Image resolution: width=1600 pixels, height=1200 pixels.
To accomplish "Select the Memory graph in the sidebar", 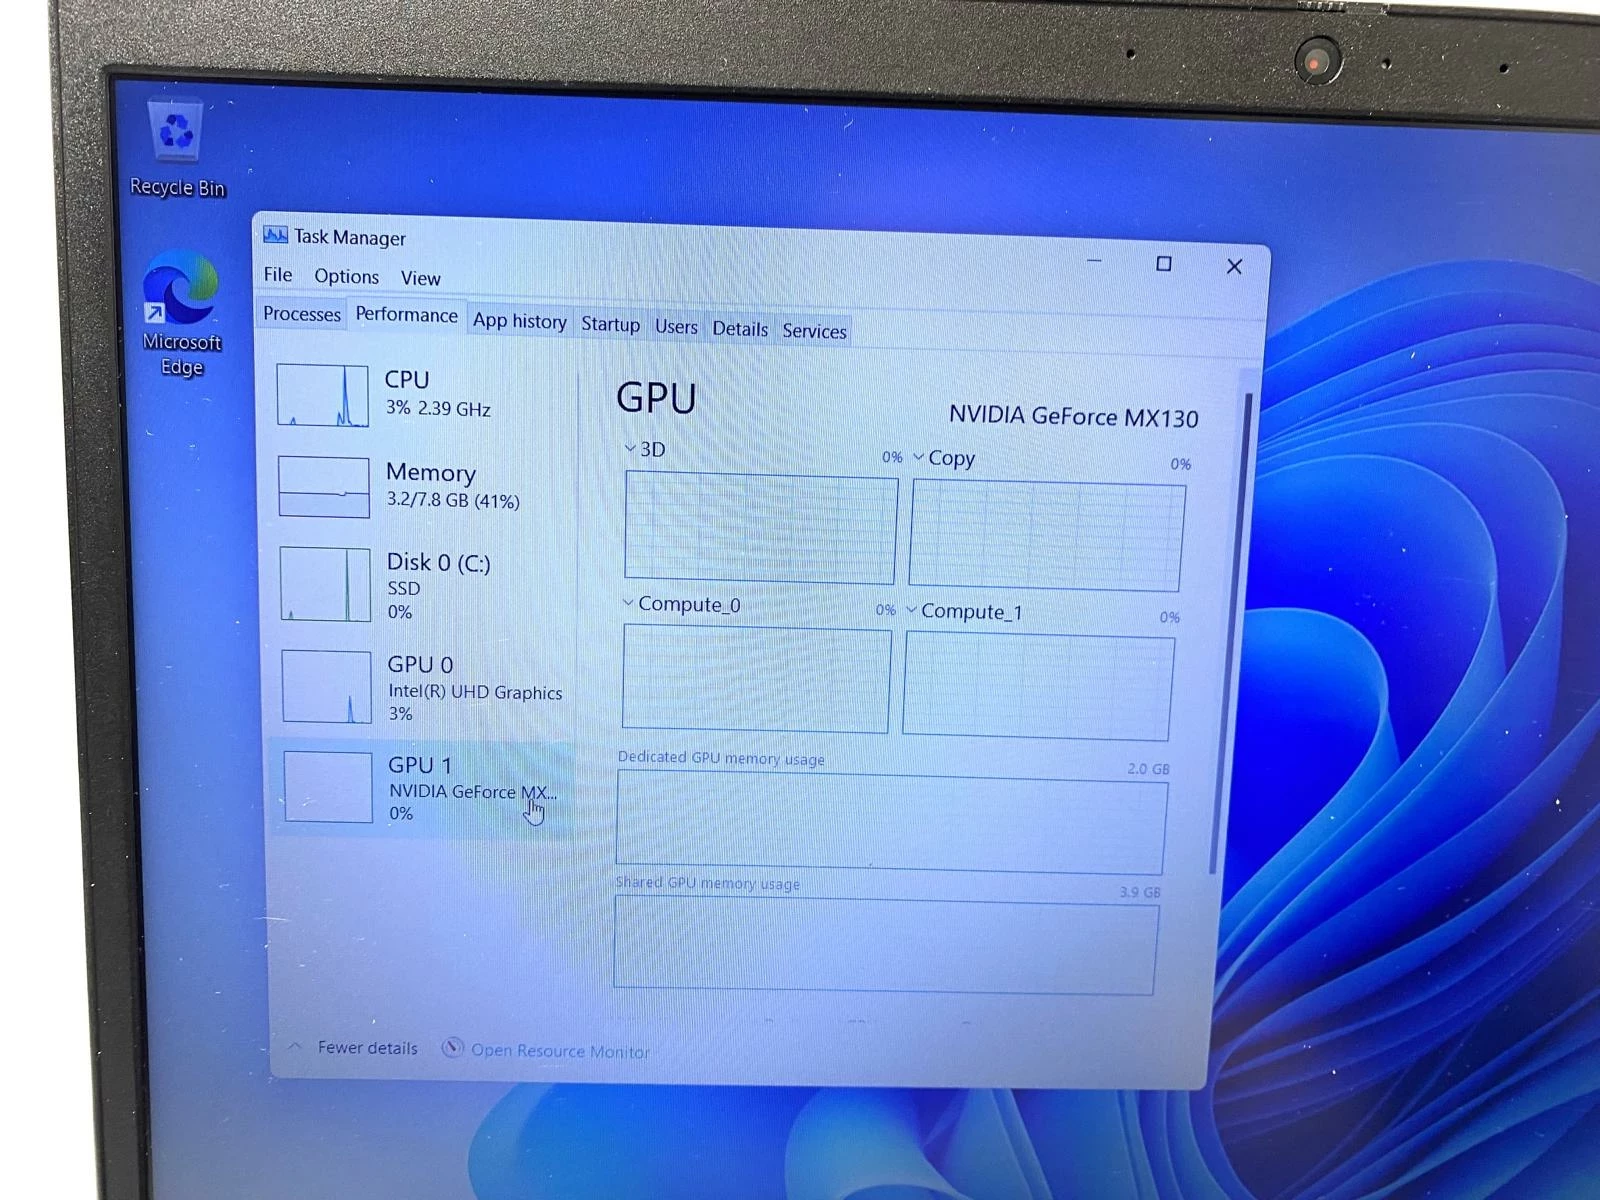I will 420,485.
